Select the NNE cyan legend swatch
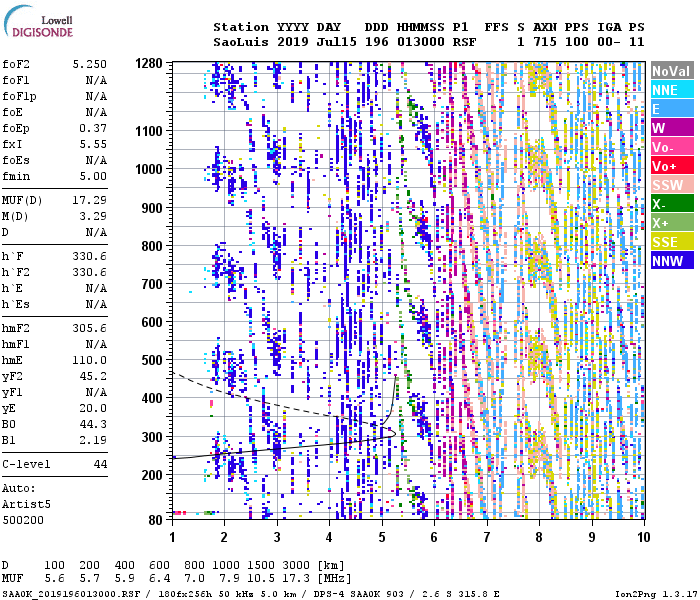The width and height of the screenshot is (700, 600). click(672, 90)
